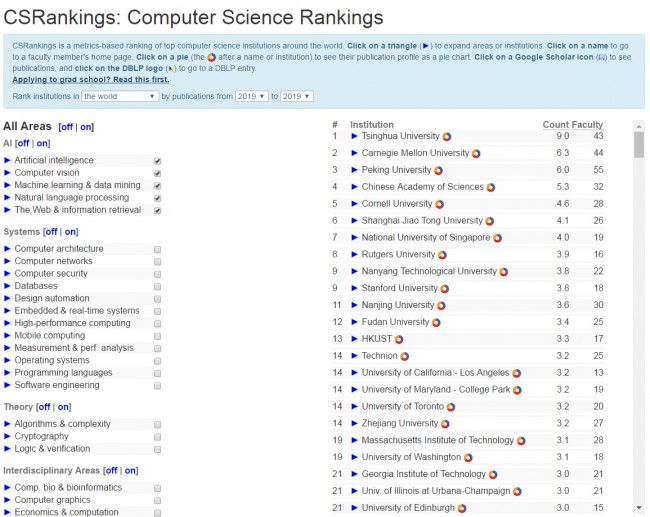Show Stanford University pie chart

click(444, 289)
